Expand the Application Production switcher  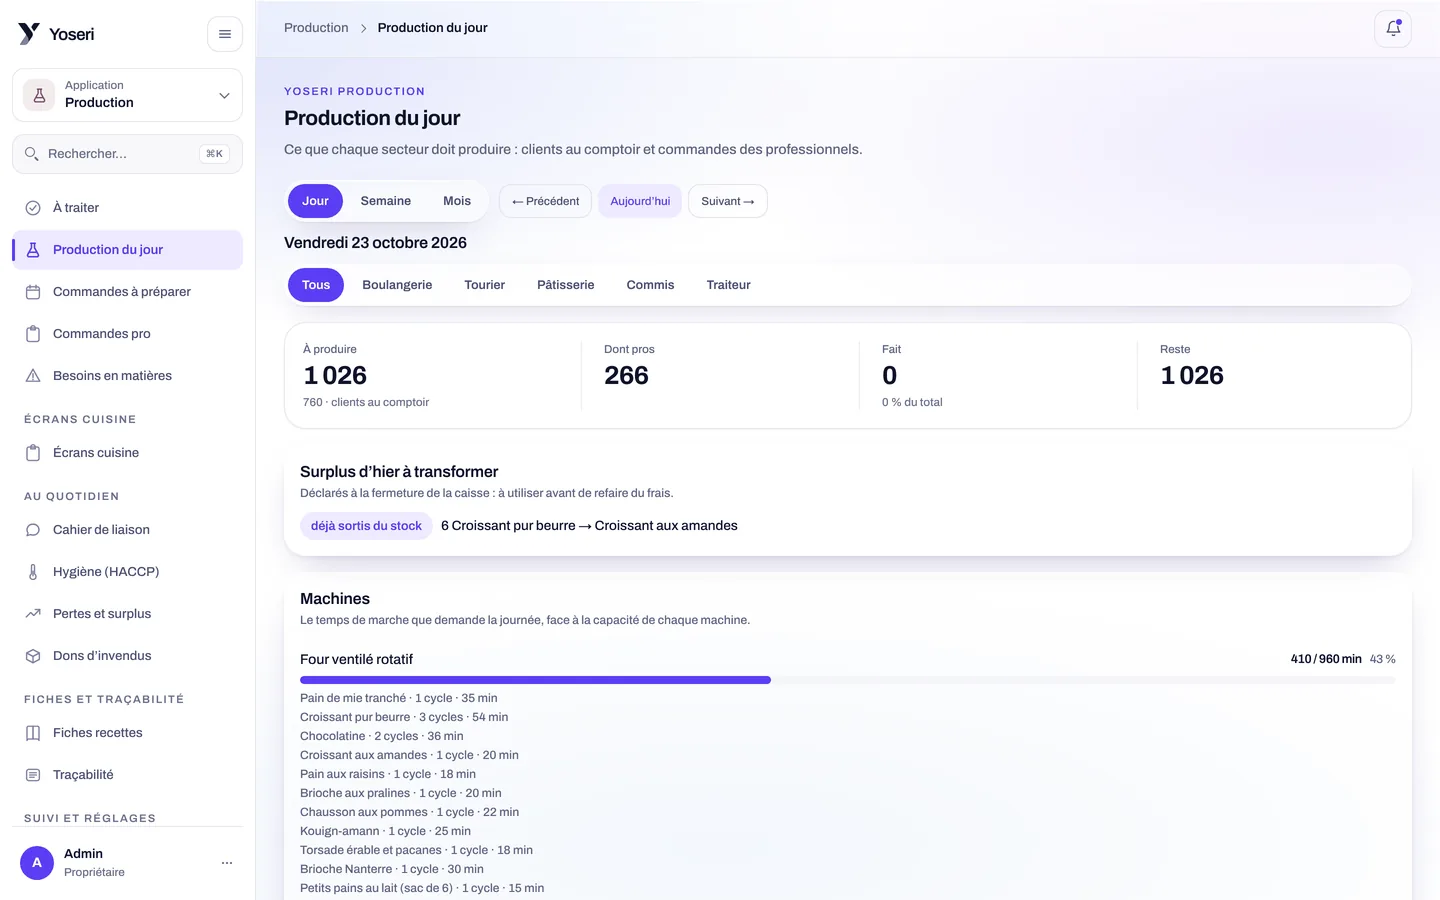coord(127,95)
